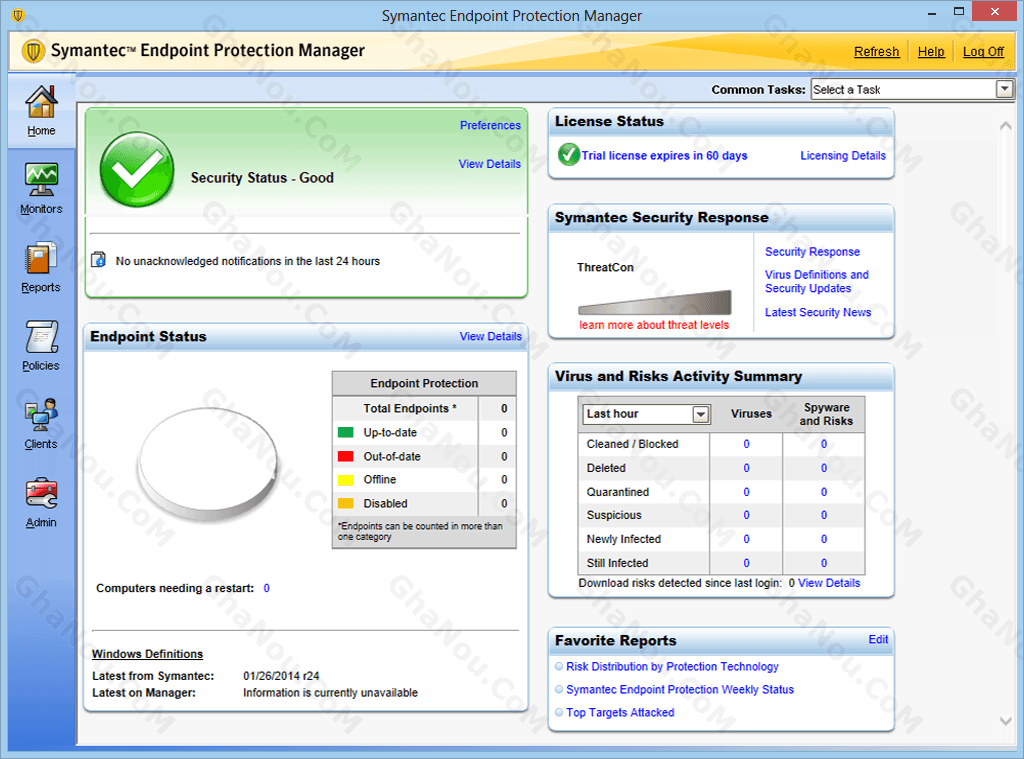Image resolution: width=1024 pixels, height=759 pixels.
Task: Click View Details for download risks detected
Action: 829,583
